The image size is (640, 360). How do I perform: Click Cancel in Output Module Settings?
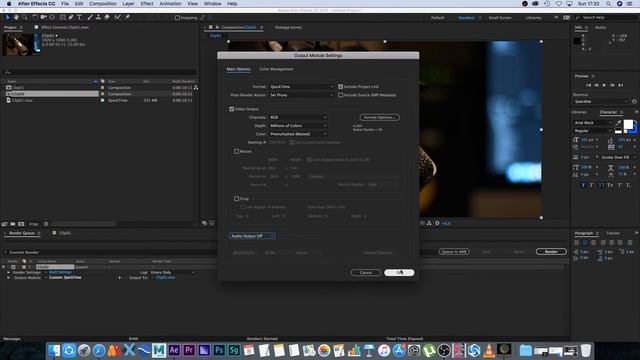[366, 273]
